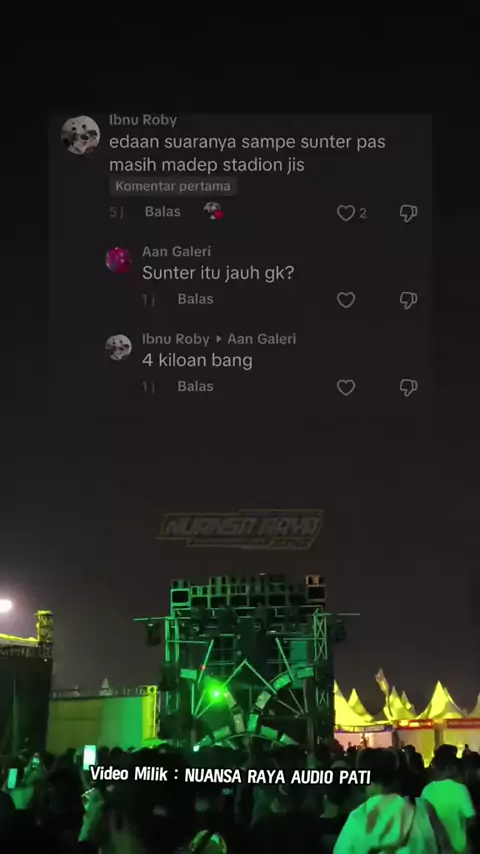
Task: Dislike Ibnu Roby's first comment
Action: click(x=408, y=213)
